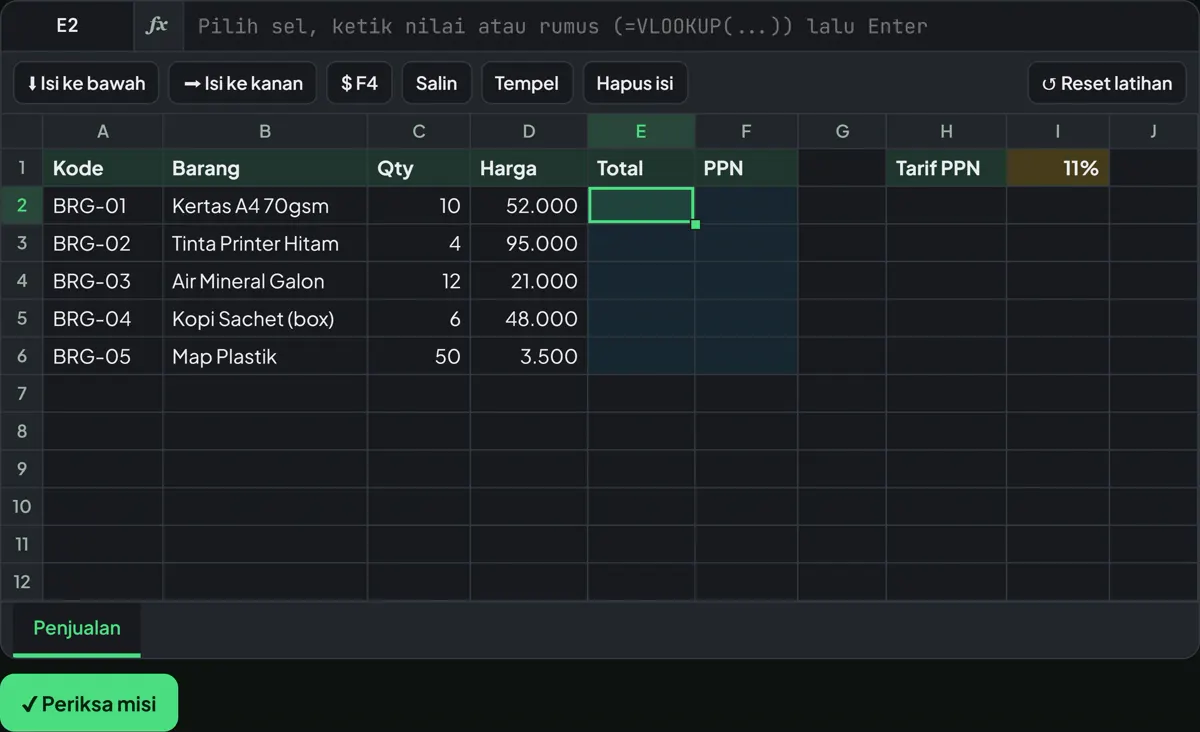
Task: Select the Total header cell
Action: point(641,168)
